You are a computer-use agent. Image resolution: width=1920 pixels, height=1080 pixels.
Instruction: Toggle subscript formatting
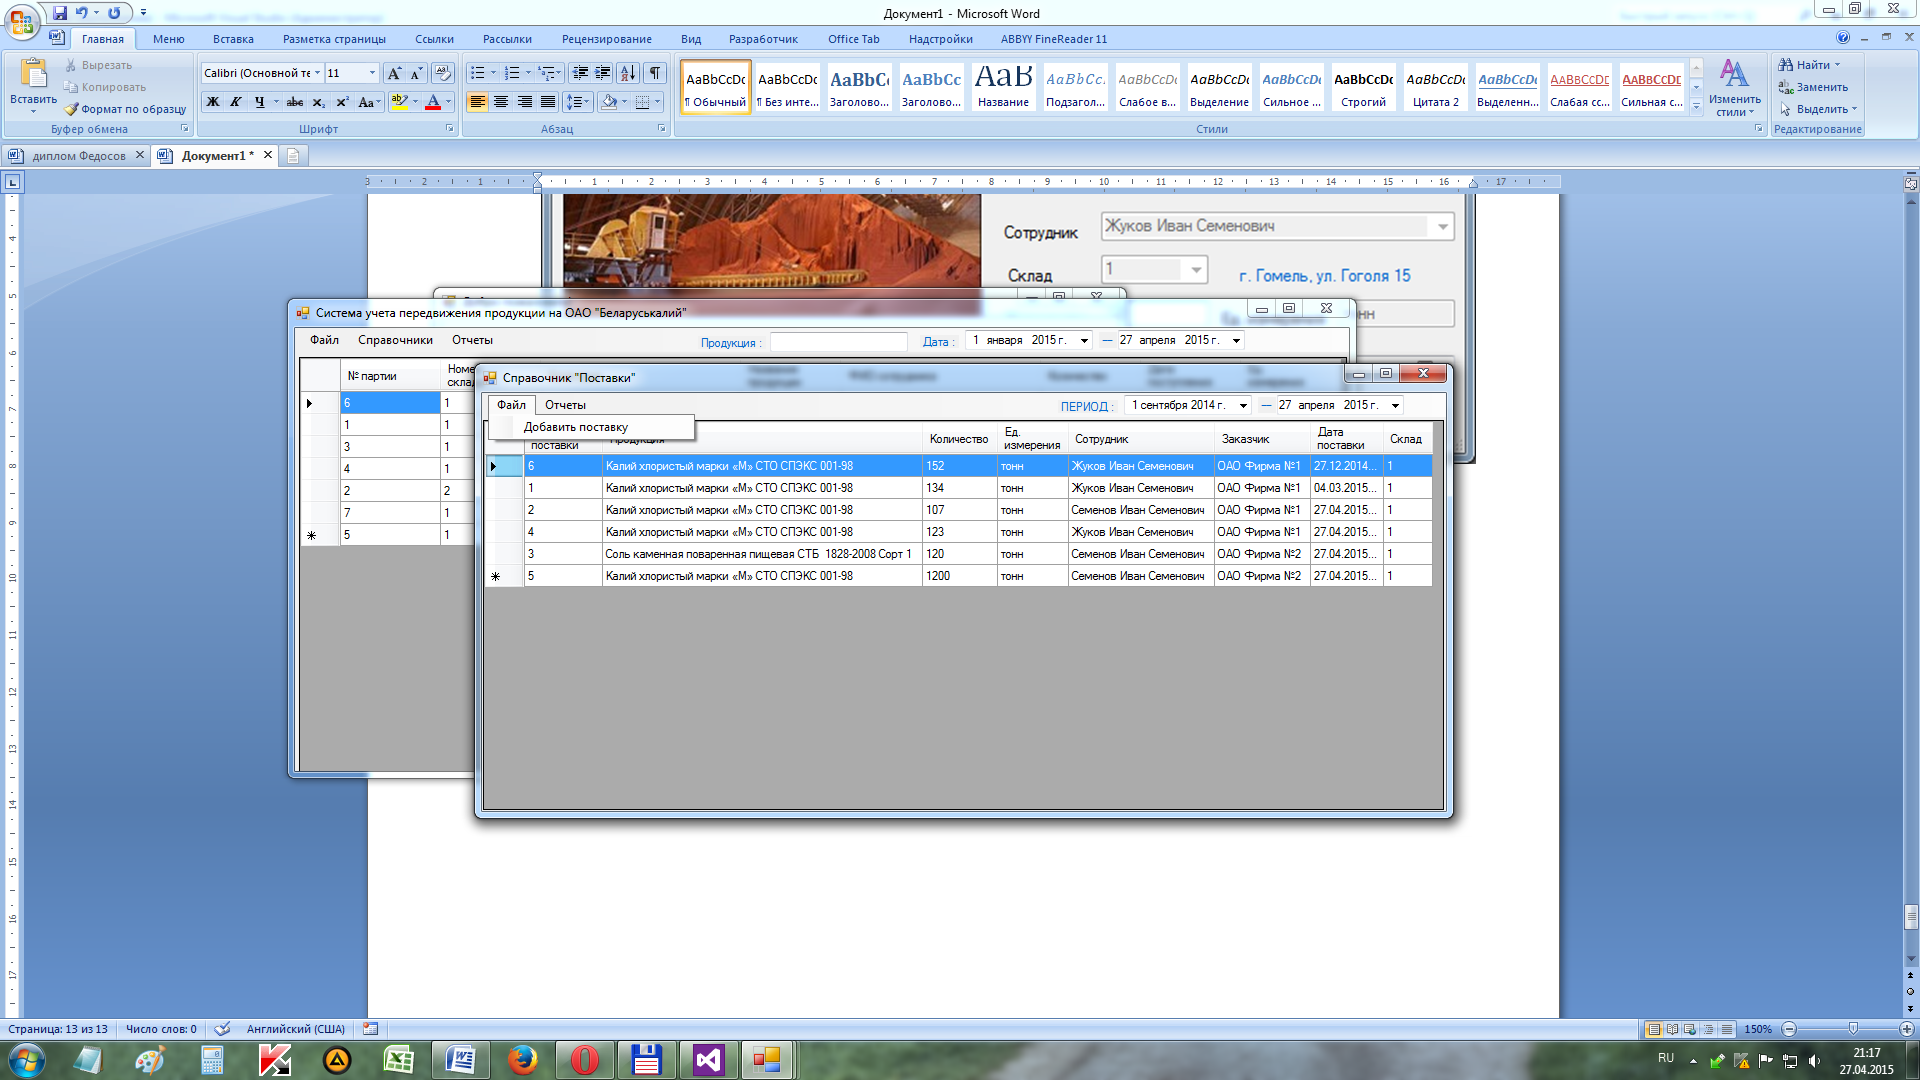click(x=318, y=102)
